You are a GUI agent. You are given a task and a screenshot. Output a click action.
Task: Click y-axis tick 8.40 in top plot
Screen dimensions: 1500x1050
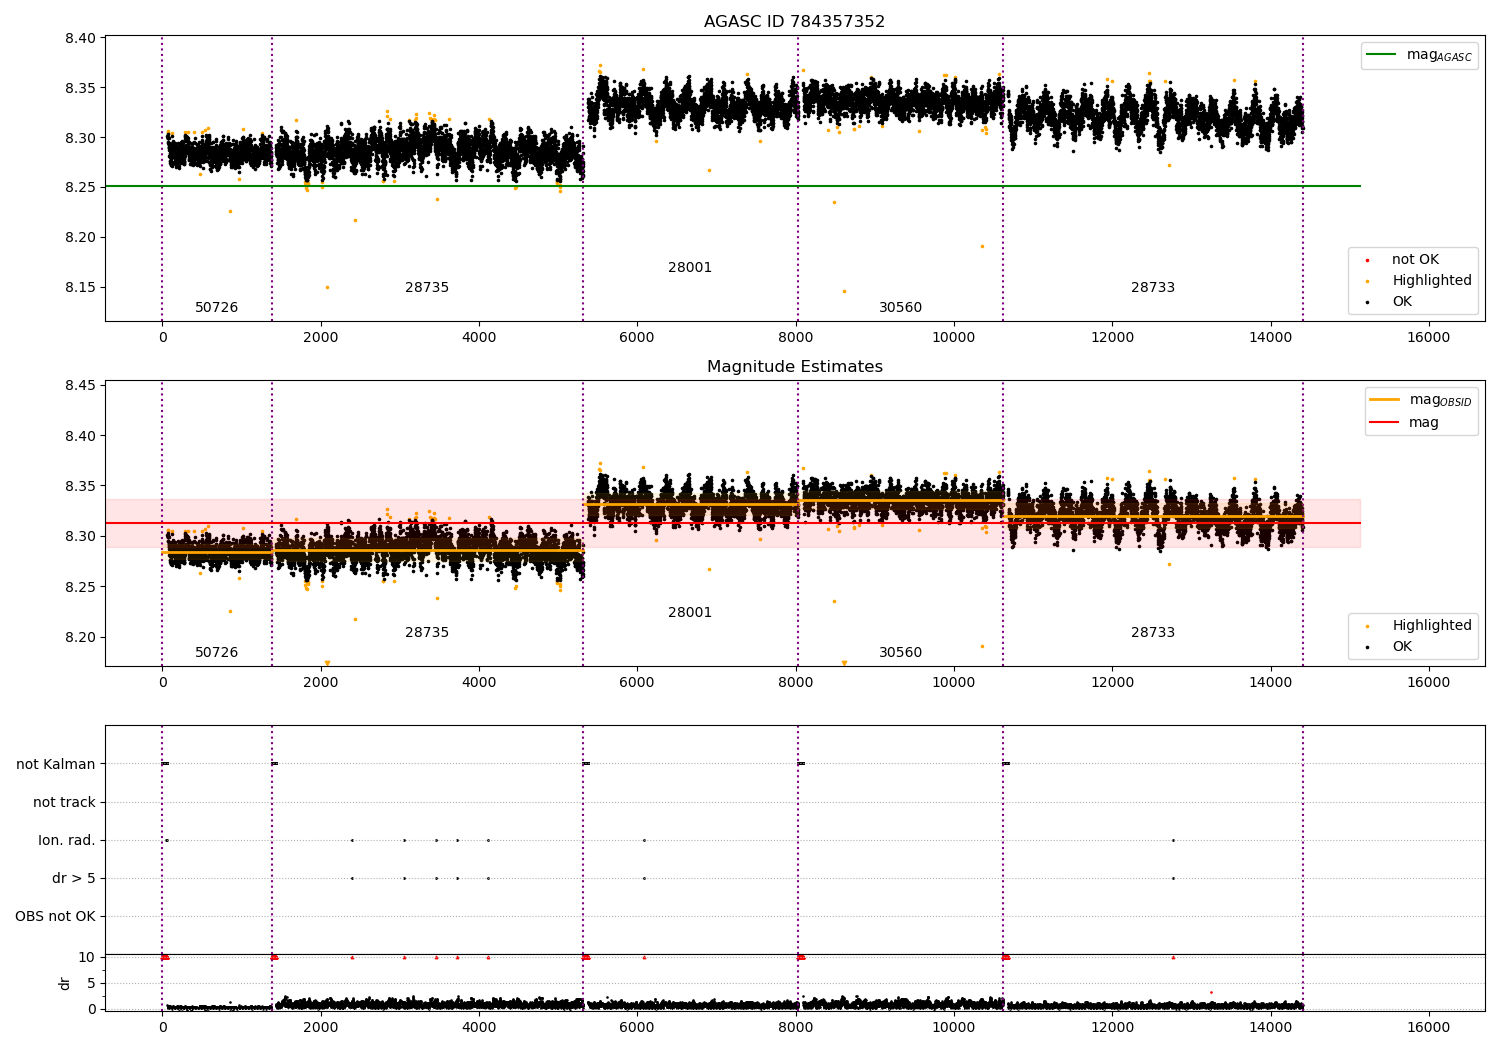(80, 38)
